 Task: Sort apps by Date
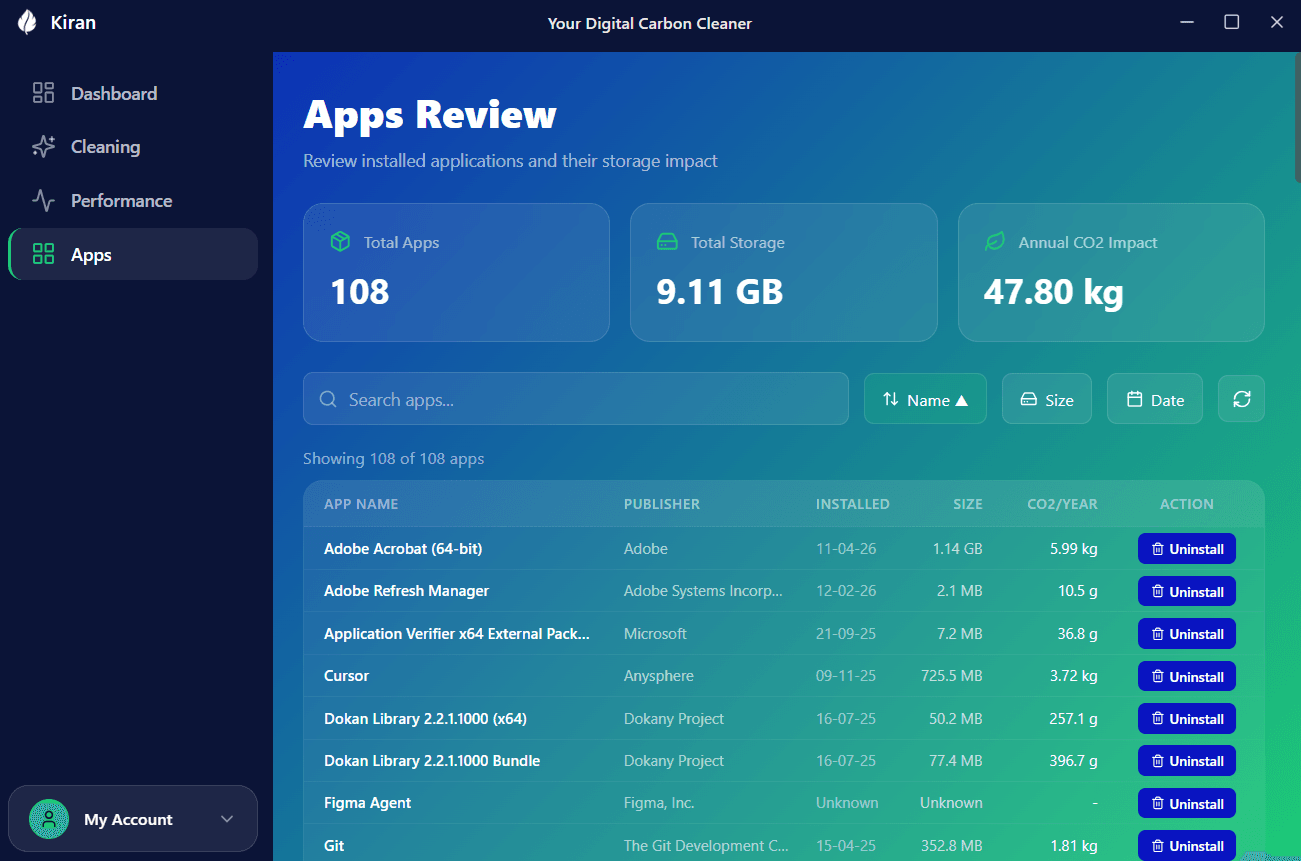click(x=1155, y=399)
